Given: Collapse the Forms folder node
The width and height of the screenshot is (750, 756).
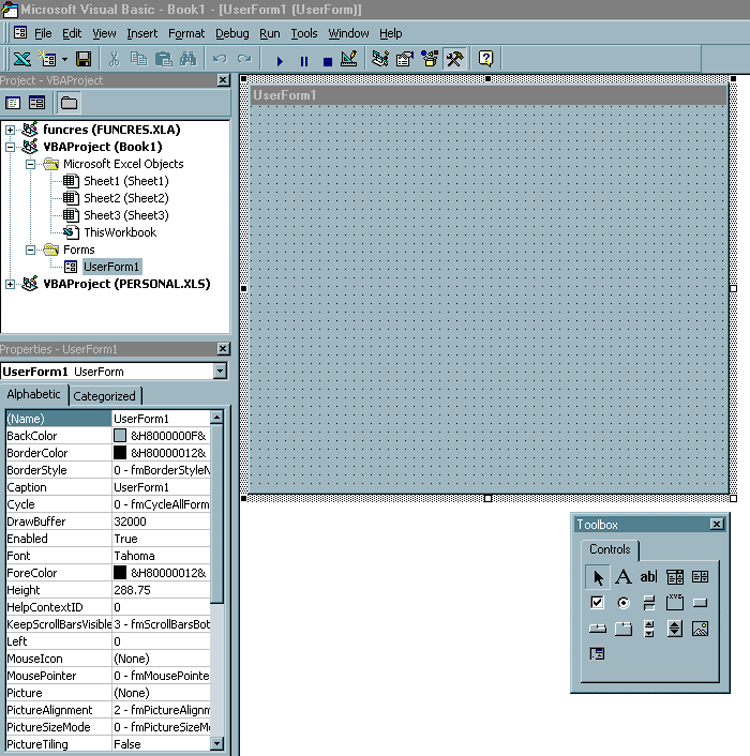Looking at the screenshot, I should pyautogui.click(x=30, y=250).
